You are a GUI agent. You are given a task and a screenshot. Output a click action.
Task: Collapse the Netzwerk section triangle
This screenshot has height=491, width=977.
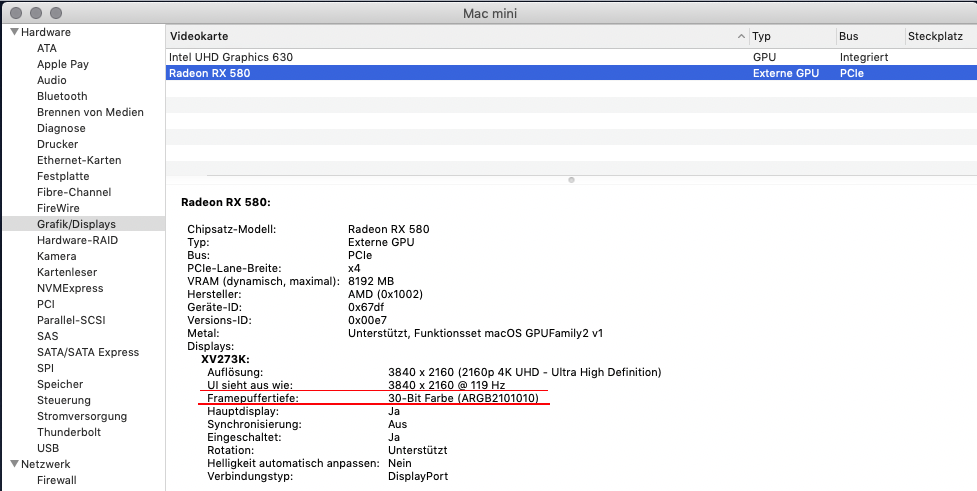[14, 464]
